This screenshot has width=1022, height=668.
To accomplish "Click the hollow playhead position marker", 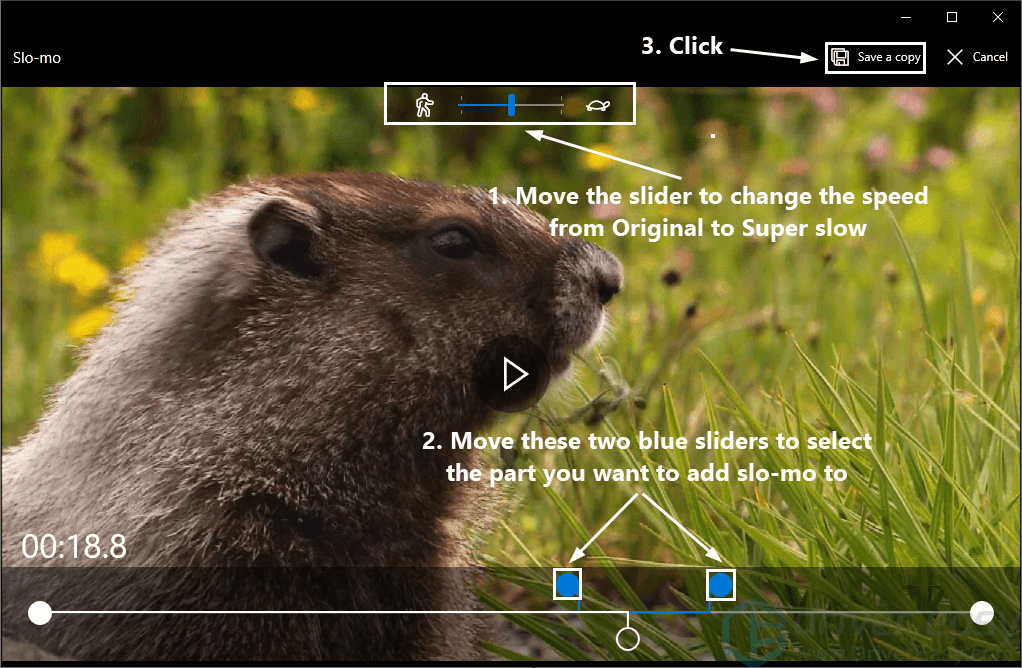I will (628, 639).
